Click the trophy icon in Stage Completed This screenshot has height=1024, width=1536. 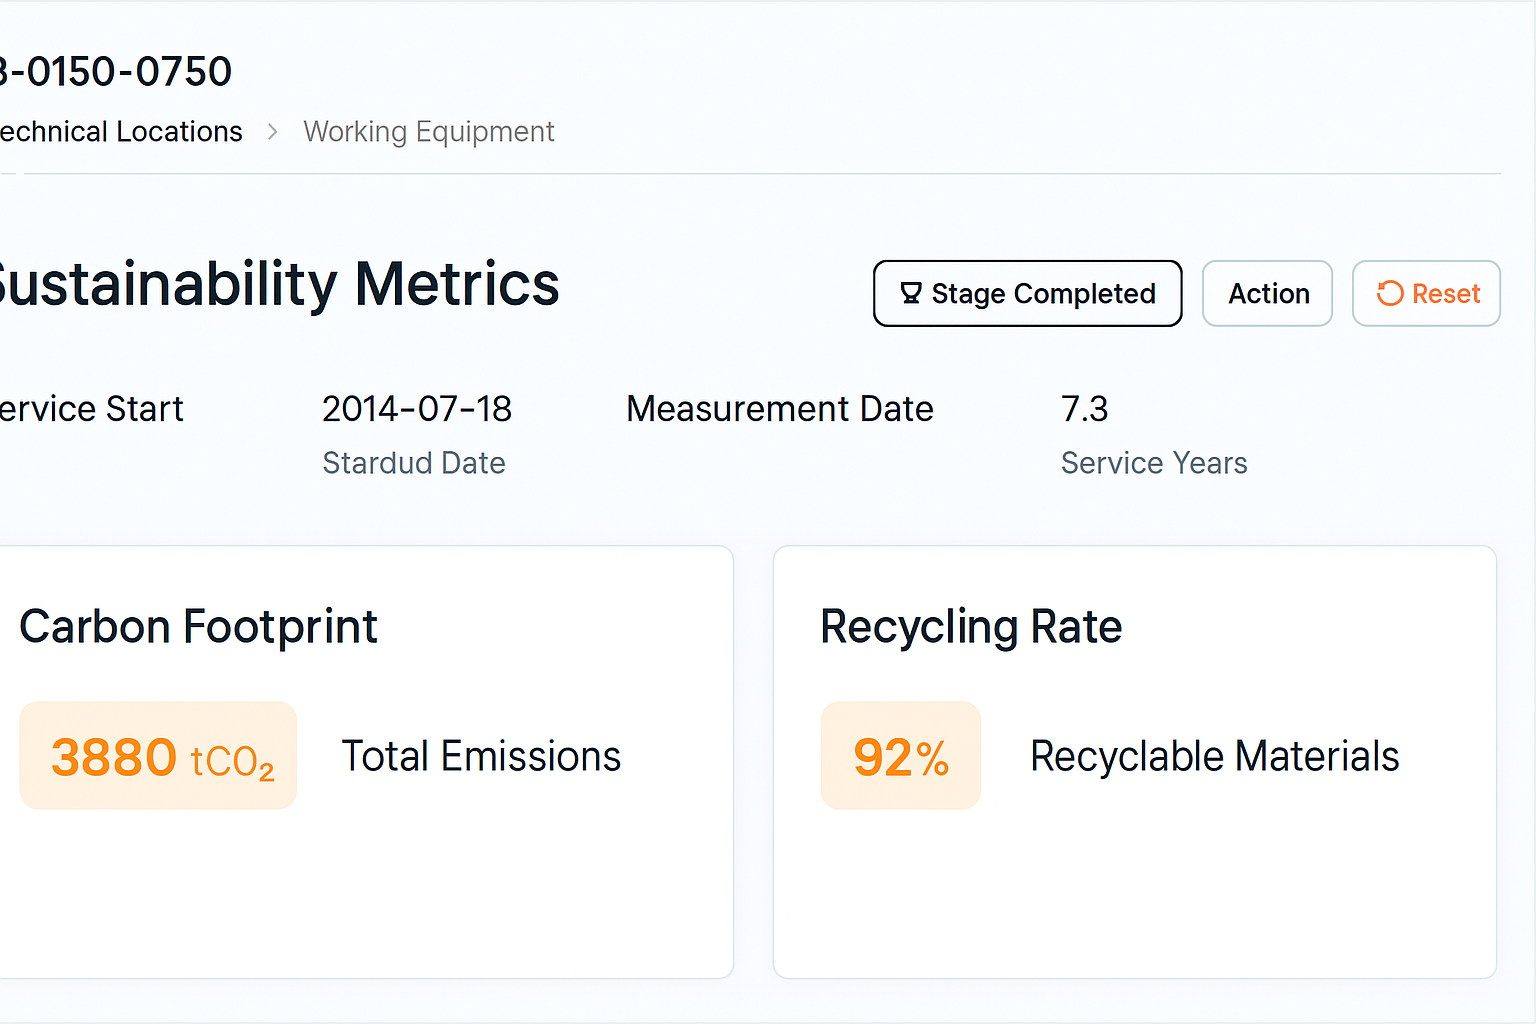coord(910,293)
